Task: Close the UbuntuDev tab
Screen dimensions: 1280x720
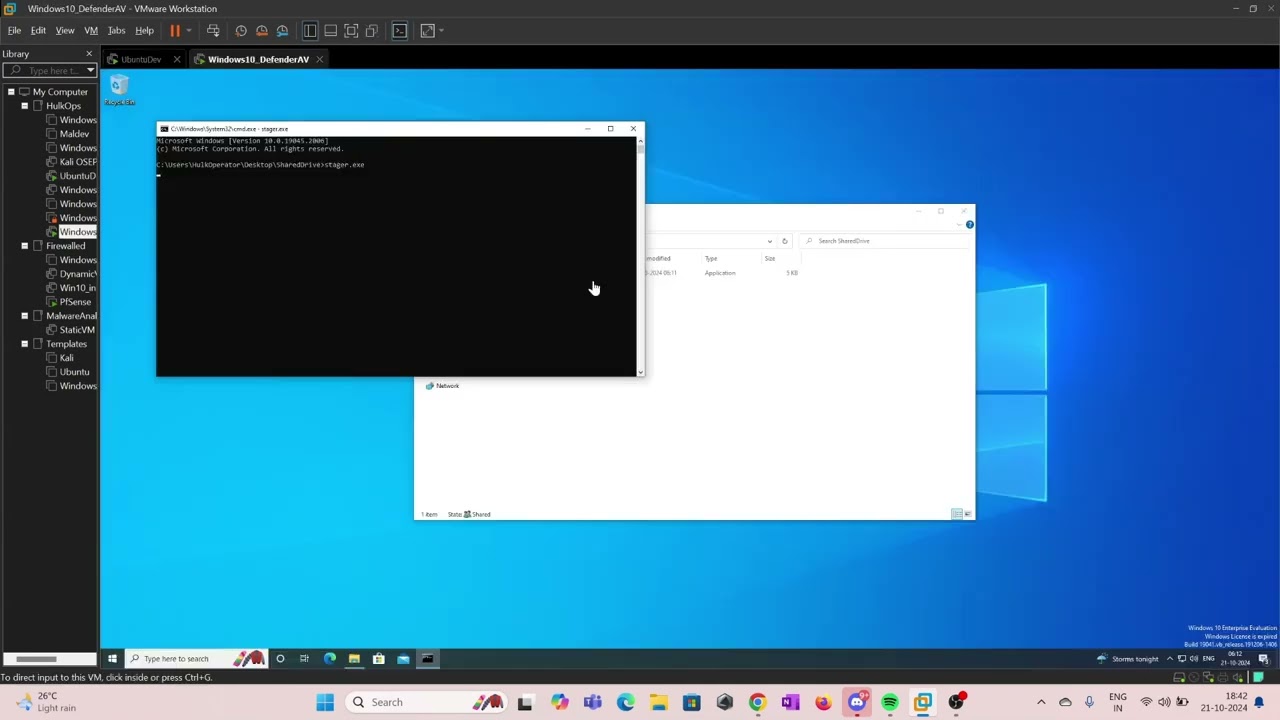Action: click(x=177, y=59)
